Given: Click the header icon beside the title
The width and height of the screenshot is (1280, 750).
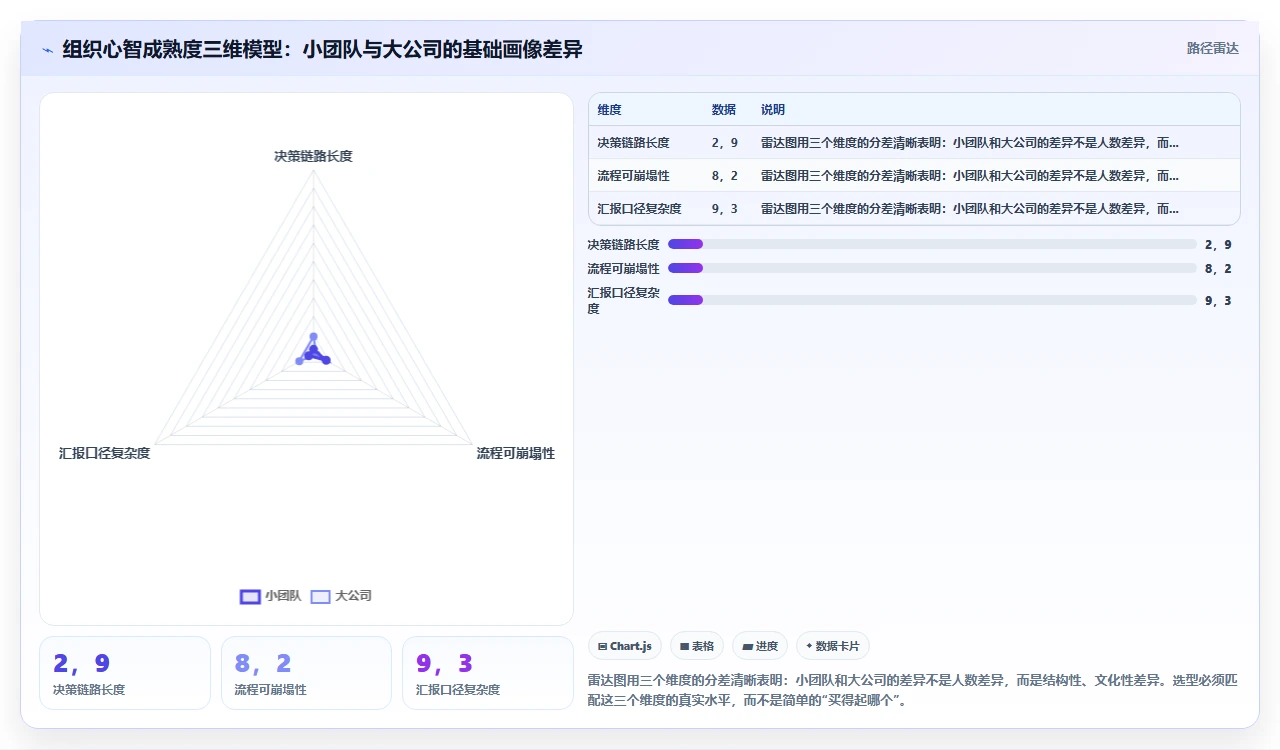Looking at the screenshot, I should coord(47,49).
